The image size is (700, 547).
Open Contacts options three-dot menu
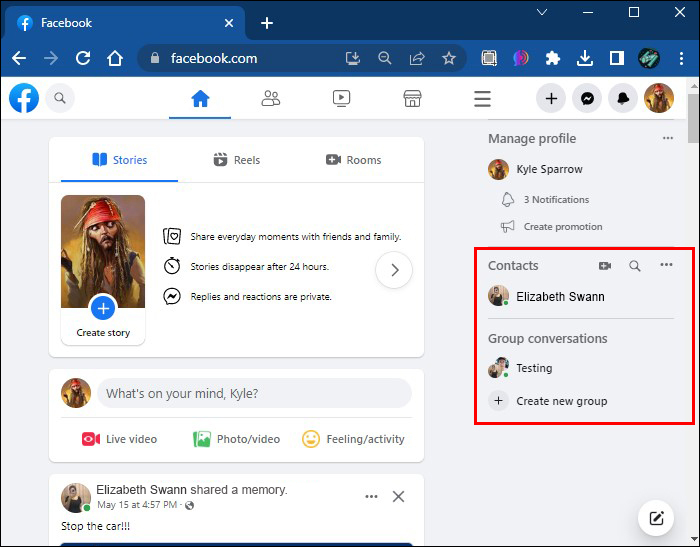tap(666, 265)
